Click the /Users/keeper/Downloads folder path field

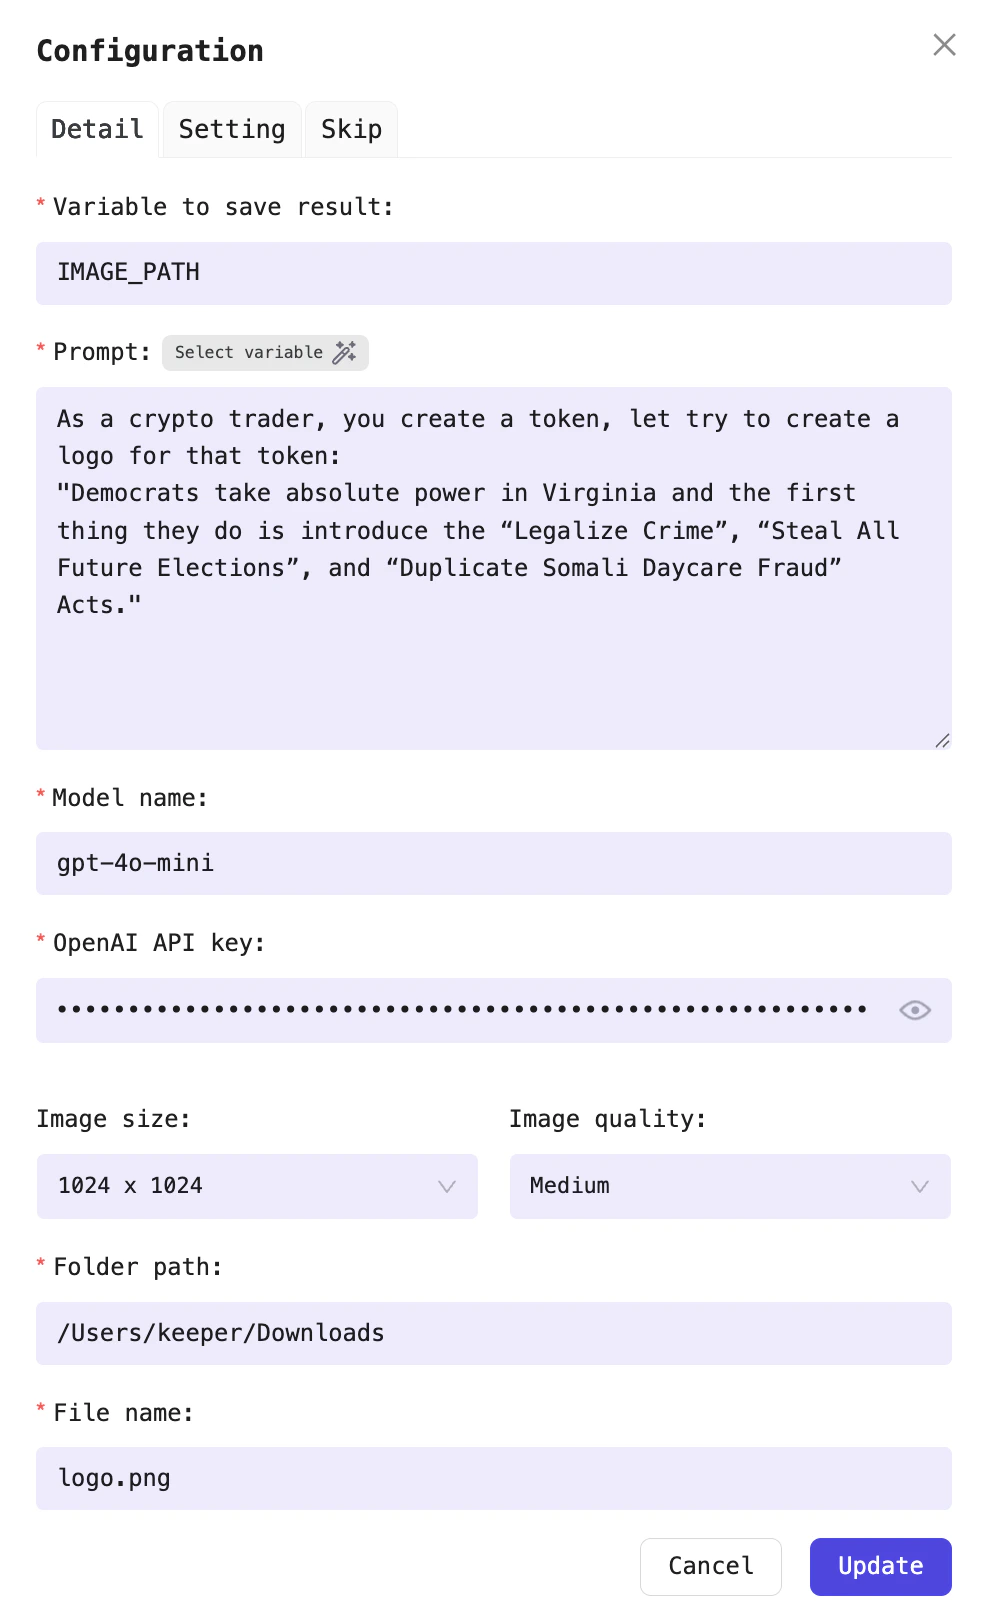(494, 1333)
